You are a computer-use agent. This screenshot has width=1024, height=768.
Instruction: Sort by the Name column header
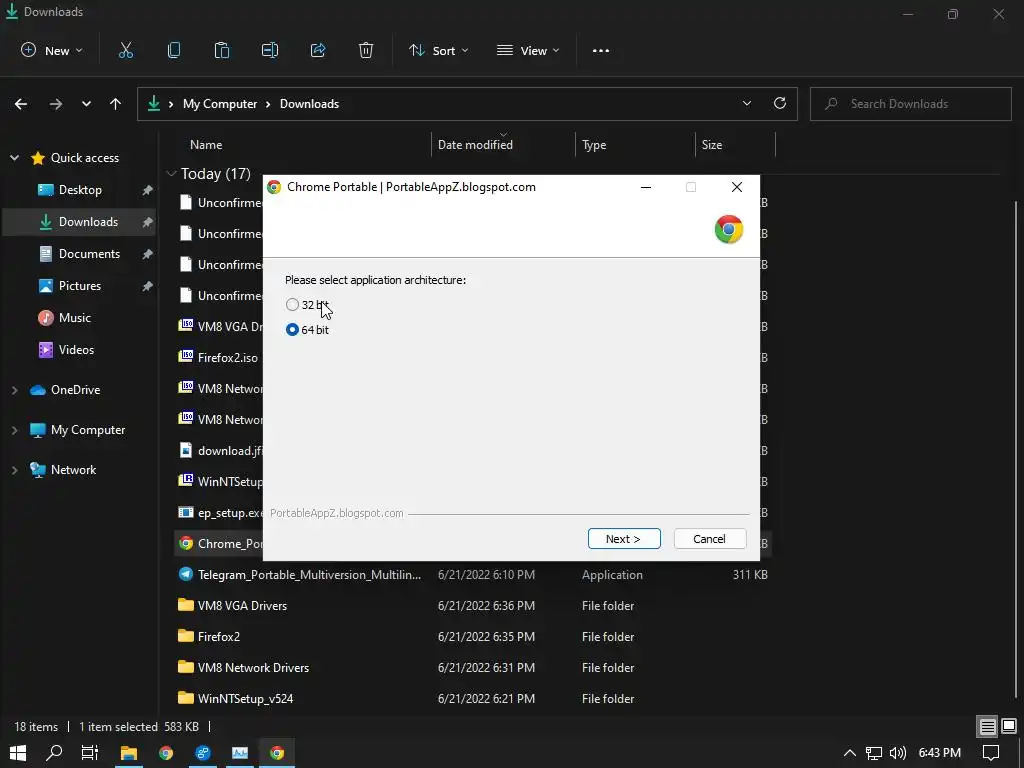[x=206, y=145]
